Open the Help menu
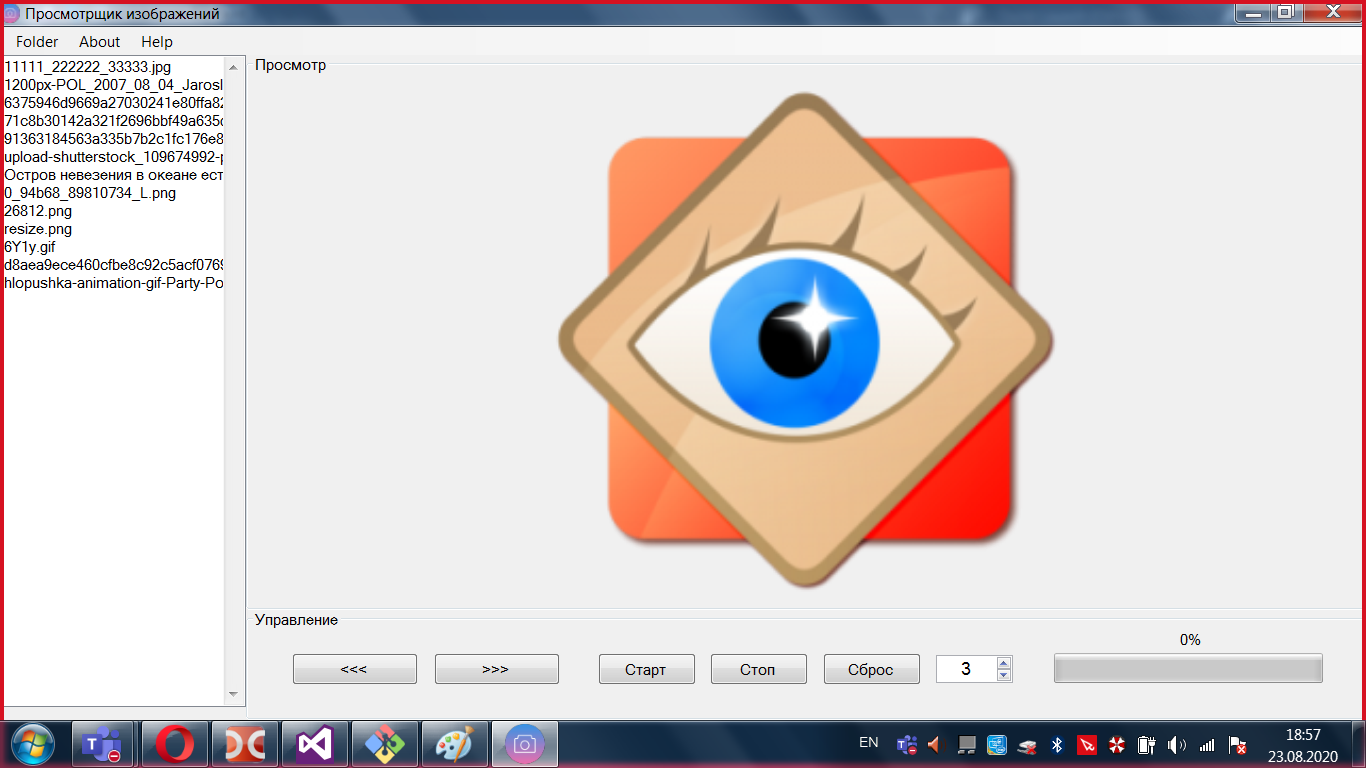This screenshot has height=768, width=1366. tap(156, 42)
